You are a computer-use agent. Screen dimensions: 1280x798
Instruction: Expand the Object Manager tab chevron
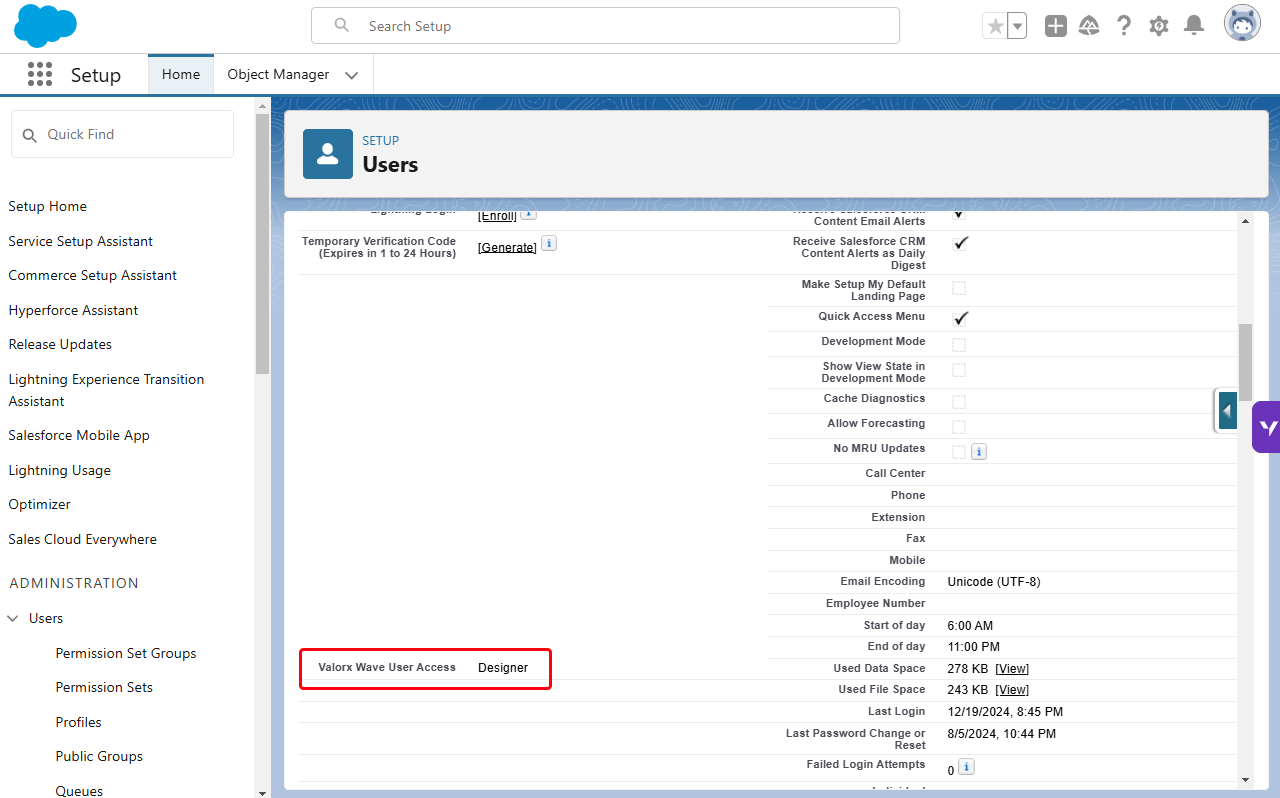tap(352, 75)
